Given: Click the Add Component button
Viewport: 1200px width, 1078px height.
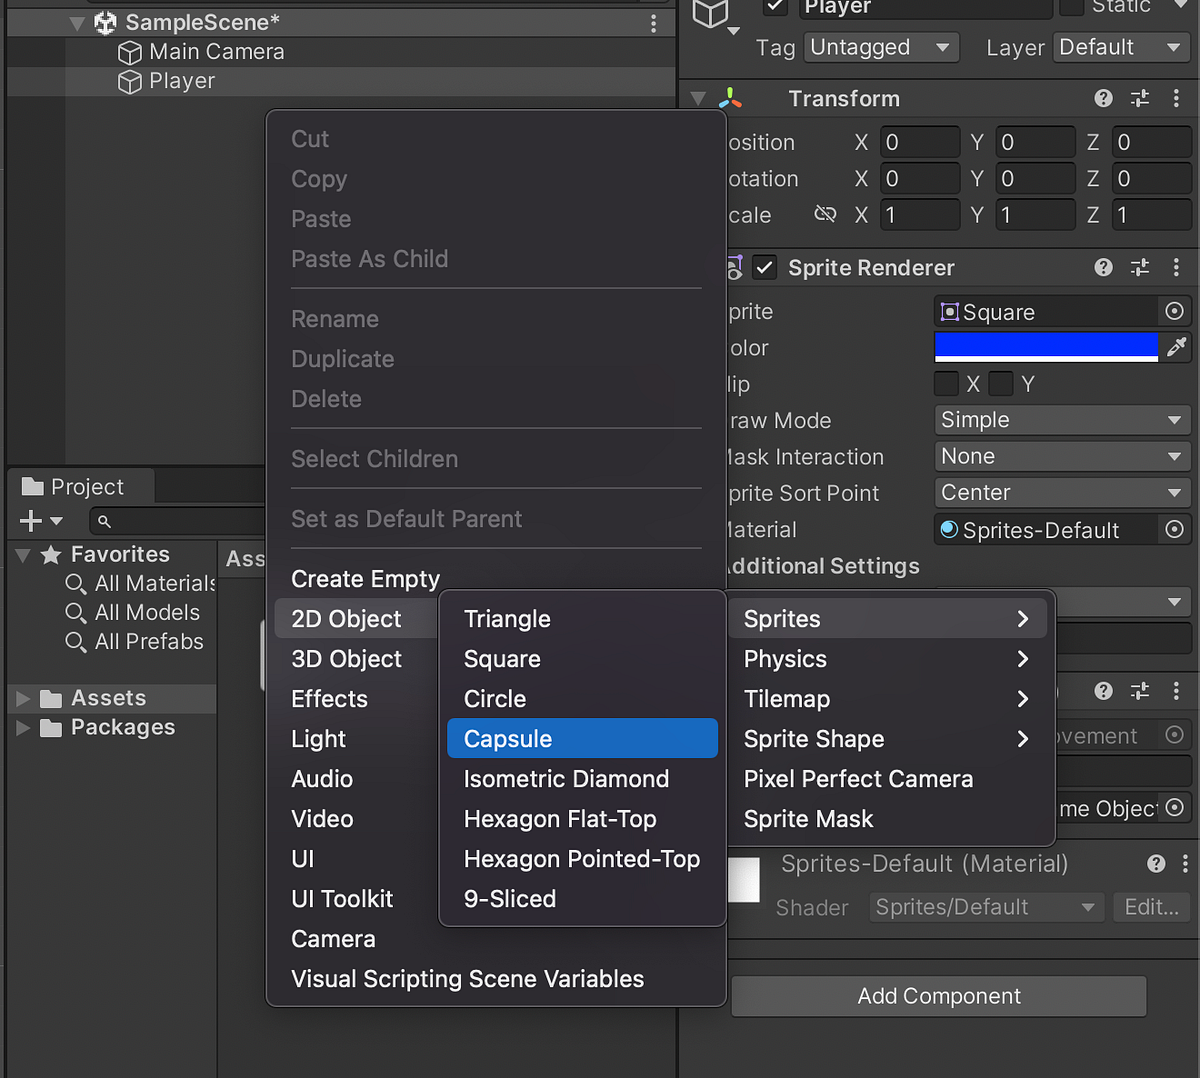Looking at the screenshot, I should (x=938, y=996).
